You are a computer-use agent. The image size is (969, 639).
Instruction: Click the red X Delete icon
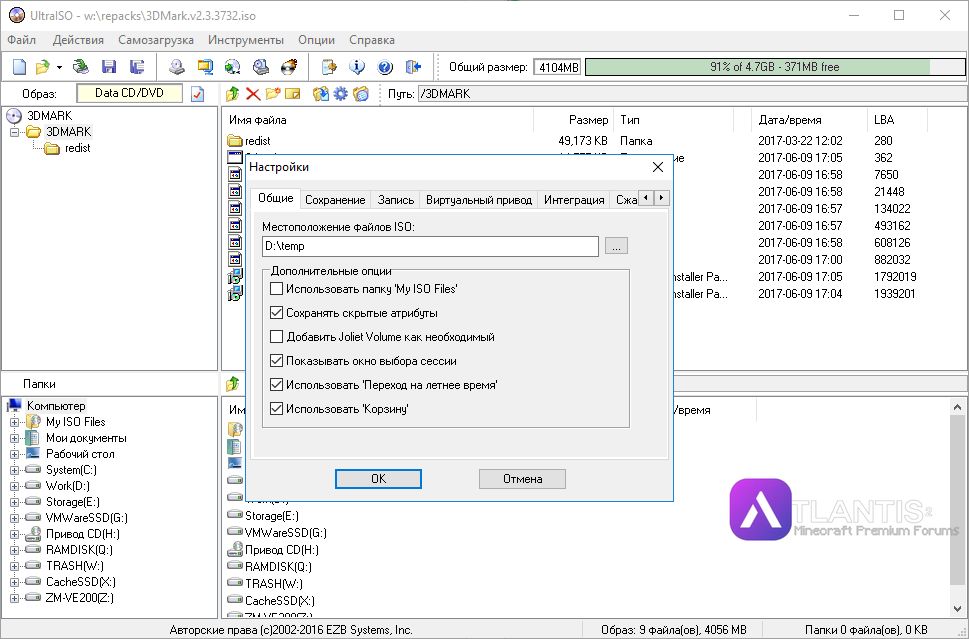(x=253, y=94)
